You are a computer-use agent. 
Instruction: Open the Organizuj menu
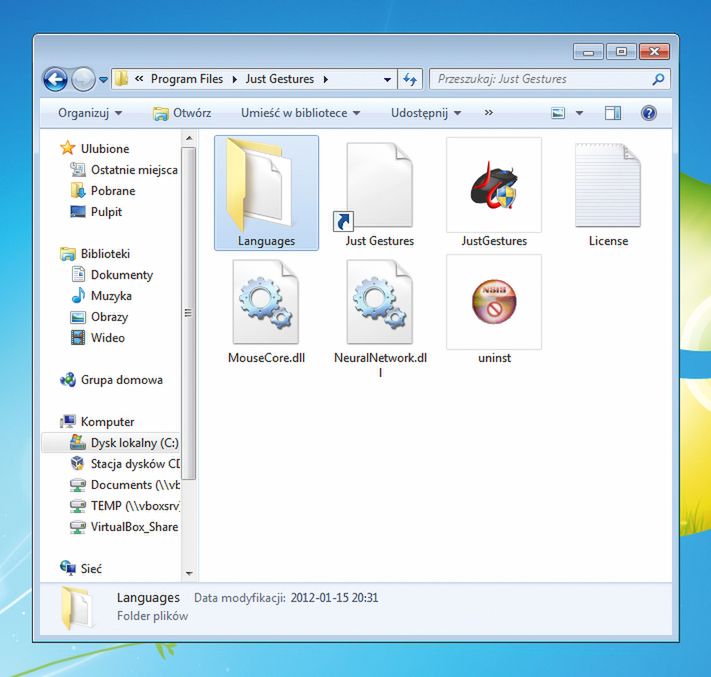pyautogui.click(x=90, y=113)
